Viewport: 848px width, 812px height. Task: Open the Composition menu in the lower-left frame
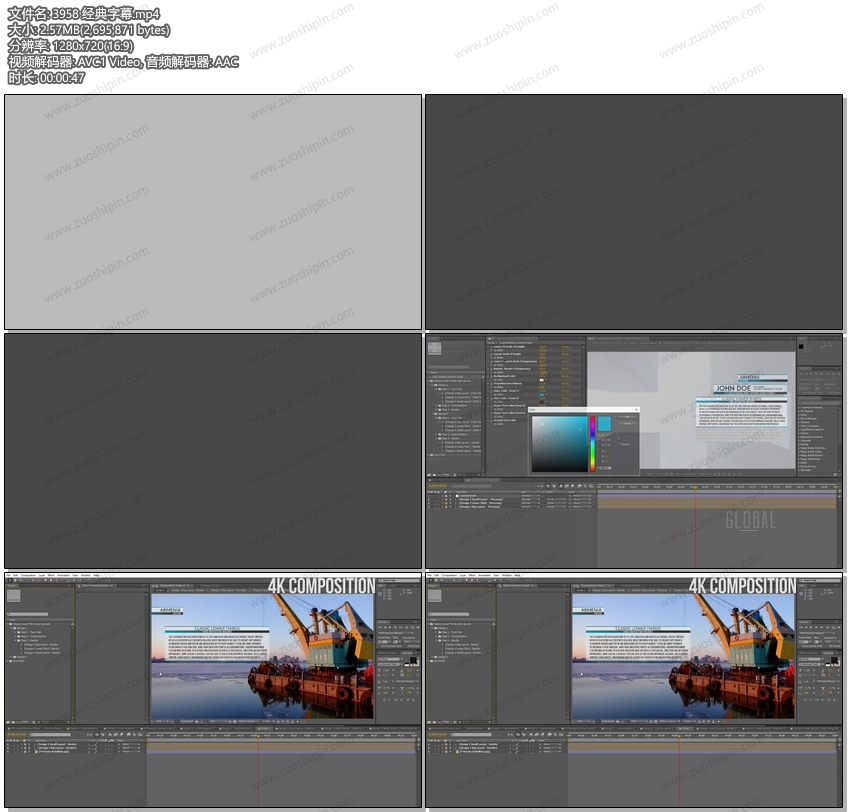28,575
